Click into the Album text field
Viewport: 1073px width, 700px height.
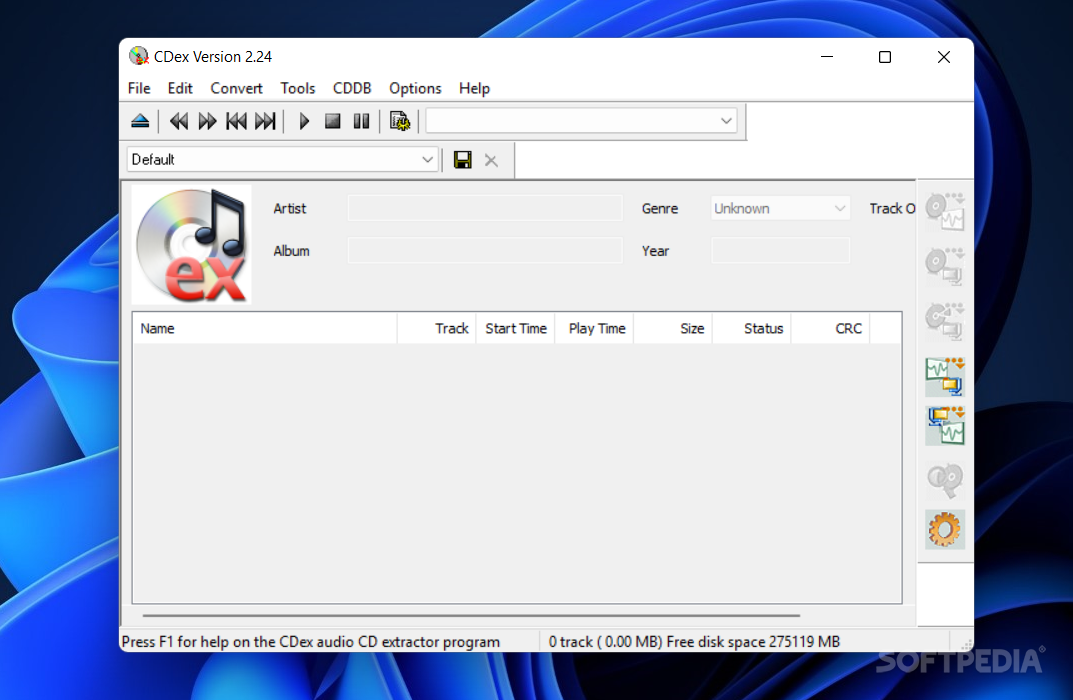pyautogui.click(x=485, y=250)
